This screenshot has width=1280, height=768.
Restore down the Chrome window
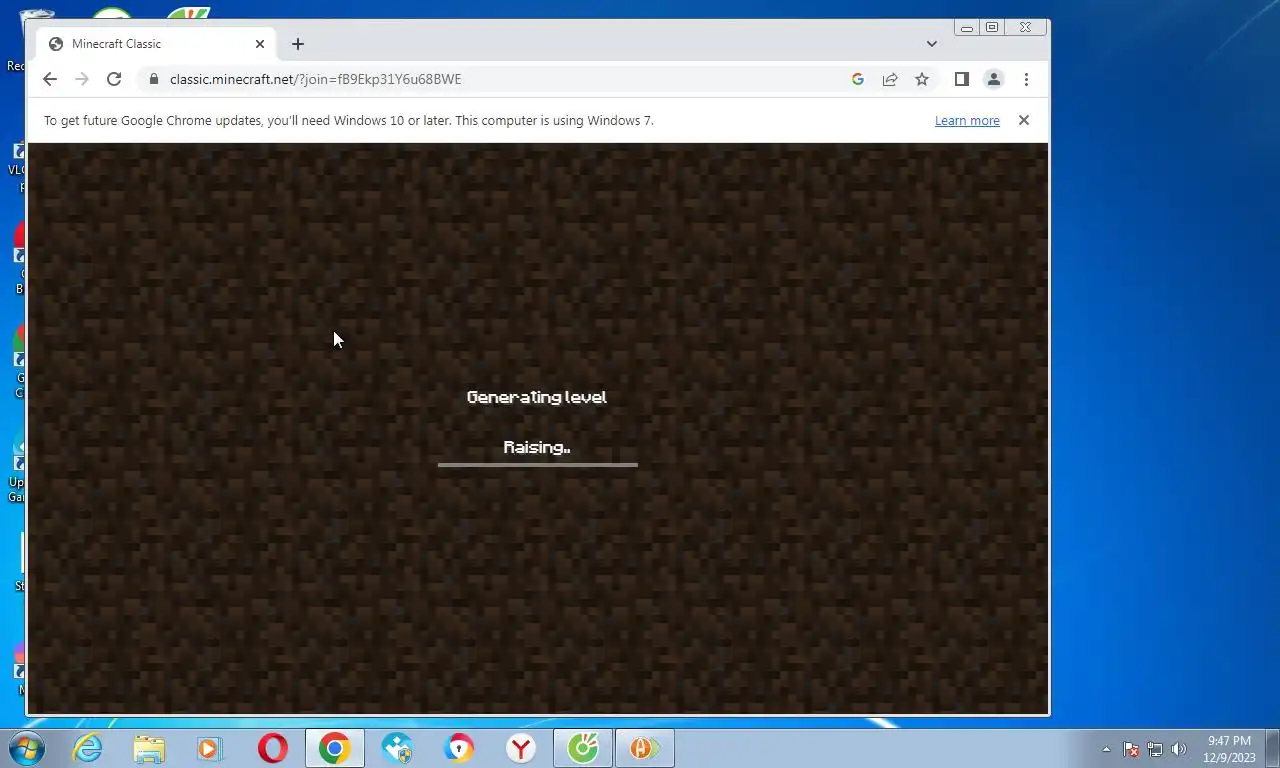[x=992, y=28]
